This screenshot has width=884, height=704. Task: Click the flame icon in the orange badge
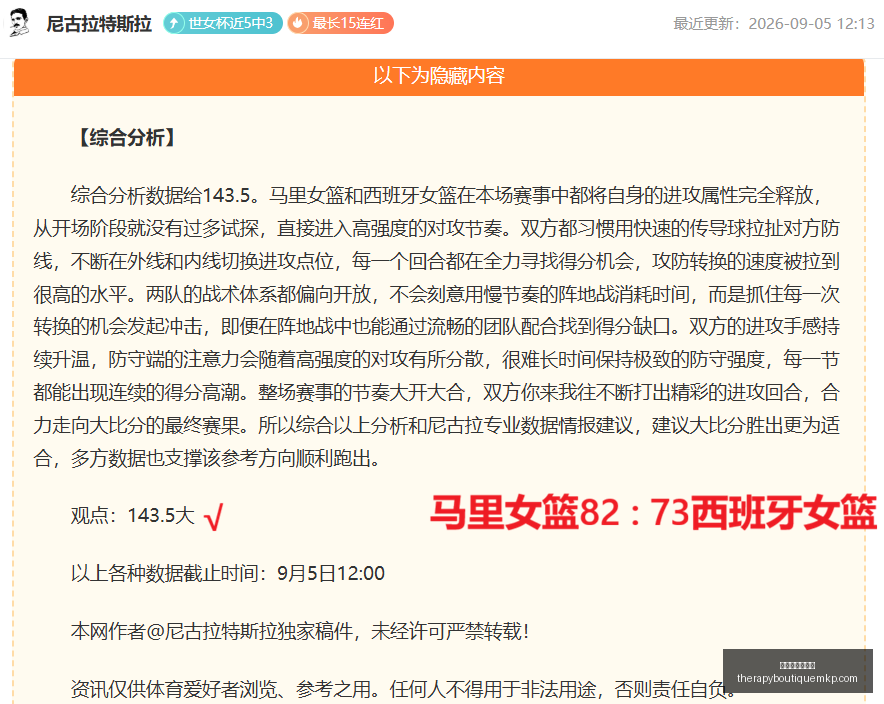pos(298,23)
